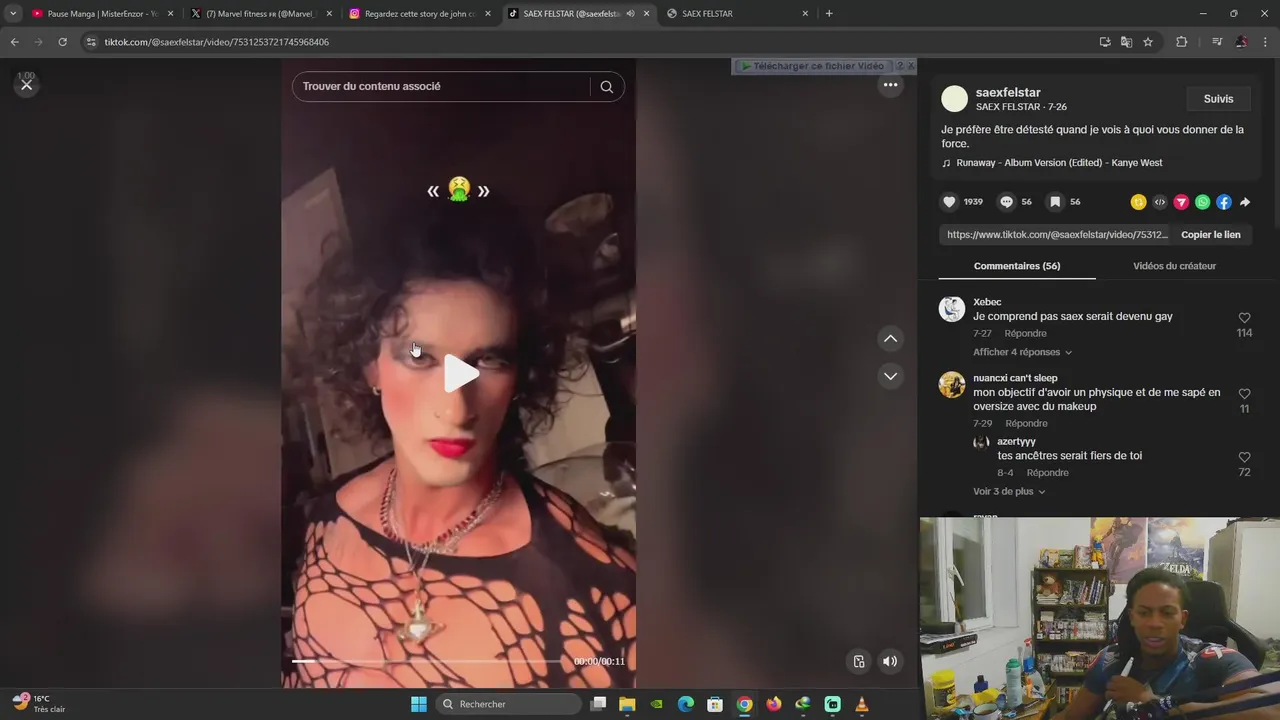1280x720 pixels.
Task: Click 'Copier le lien' button
Action: coord(1210,235)
